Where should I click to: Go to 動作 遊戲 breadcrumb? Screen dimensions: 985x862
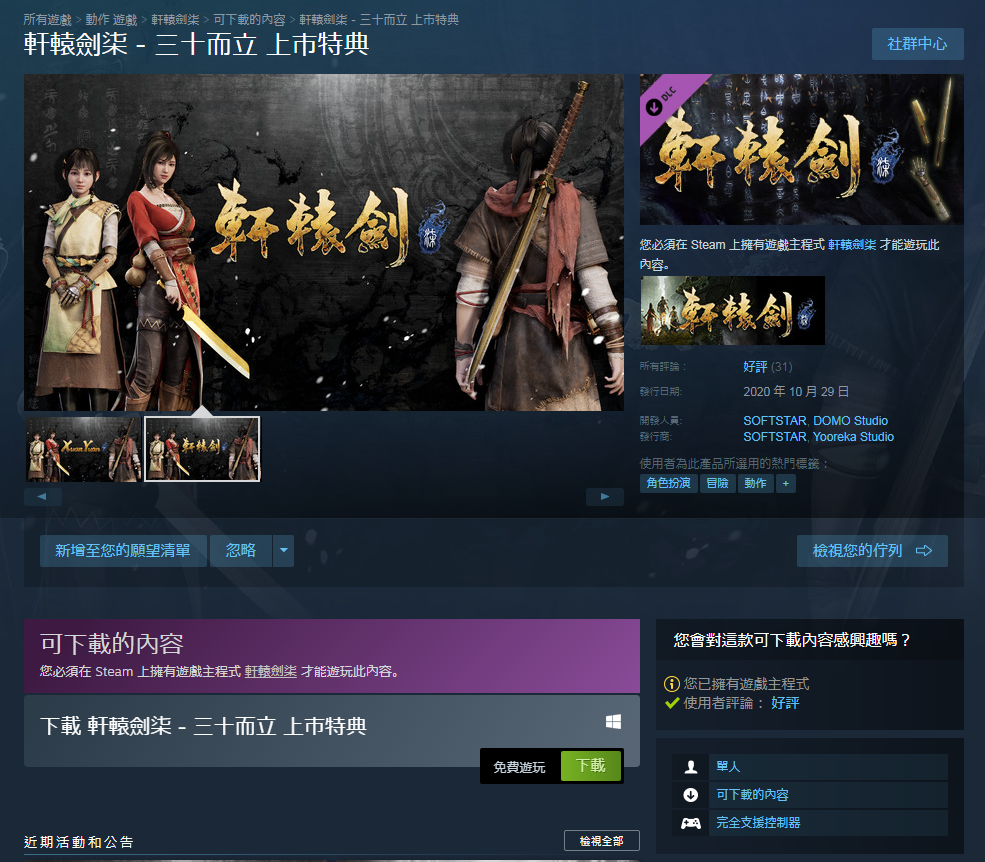point(111,19)
